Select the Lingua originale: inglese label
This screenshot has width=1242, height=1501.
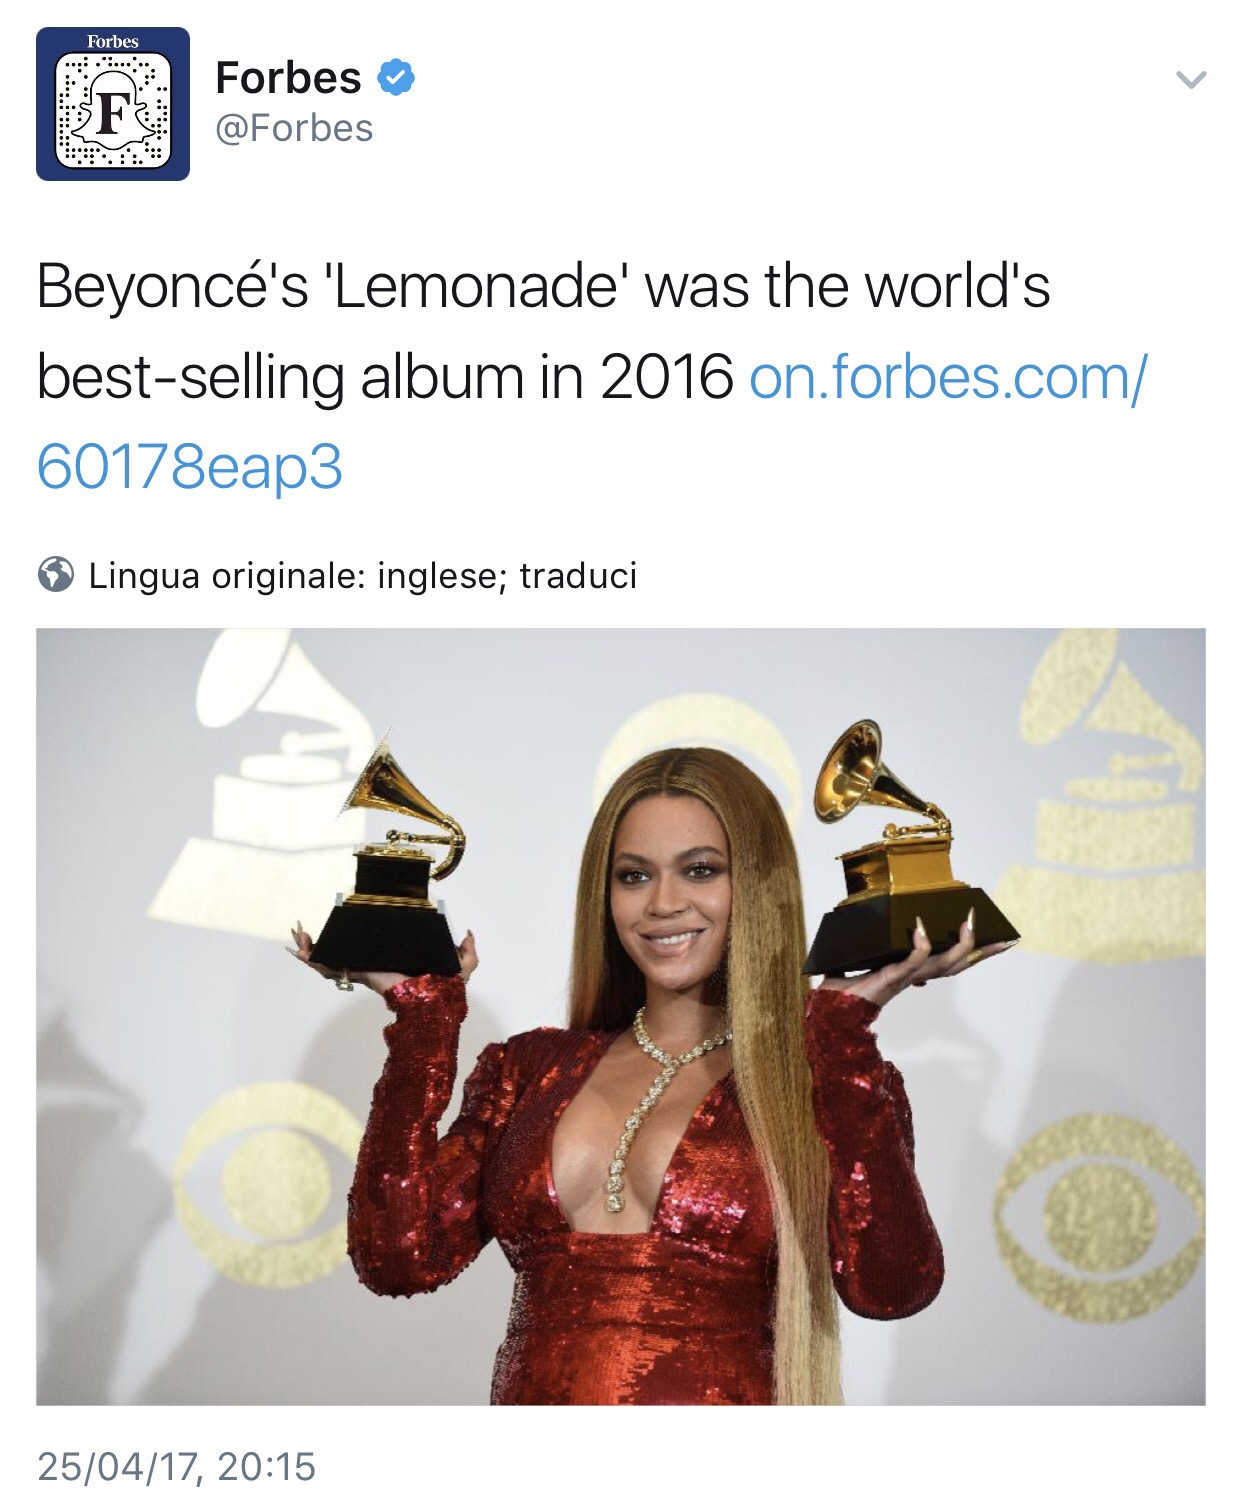[292, 576]
